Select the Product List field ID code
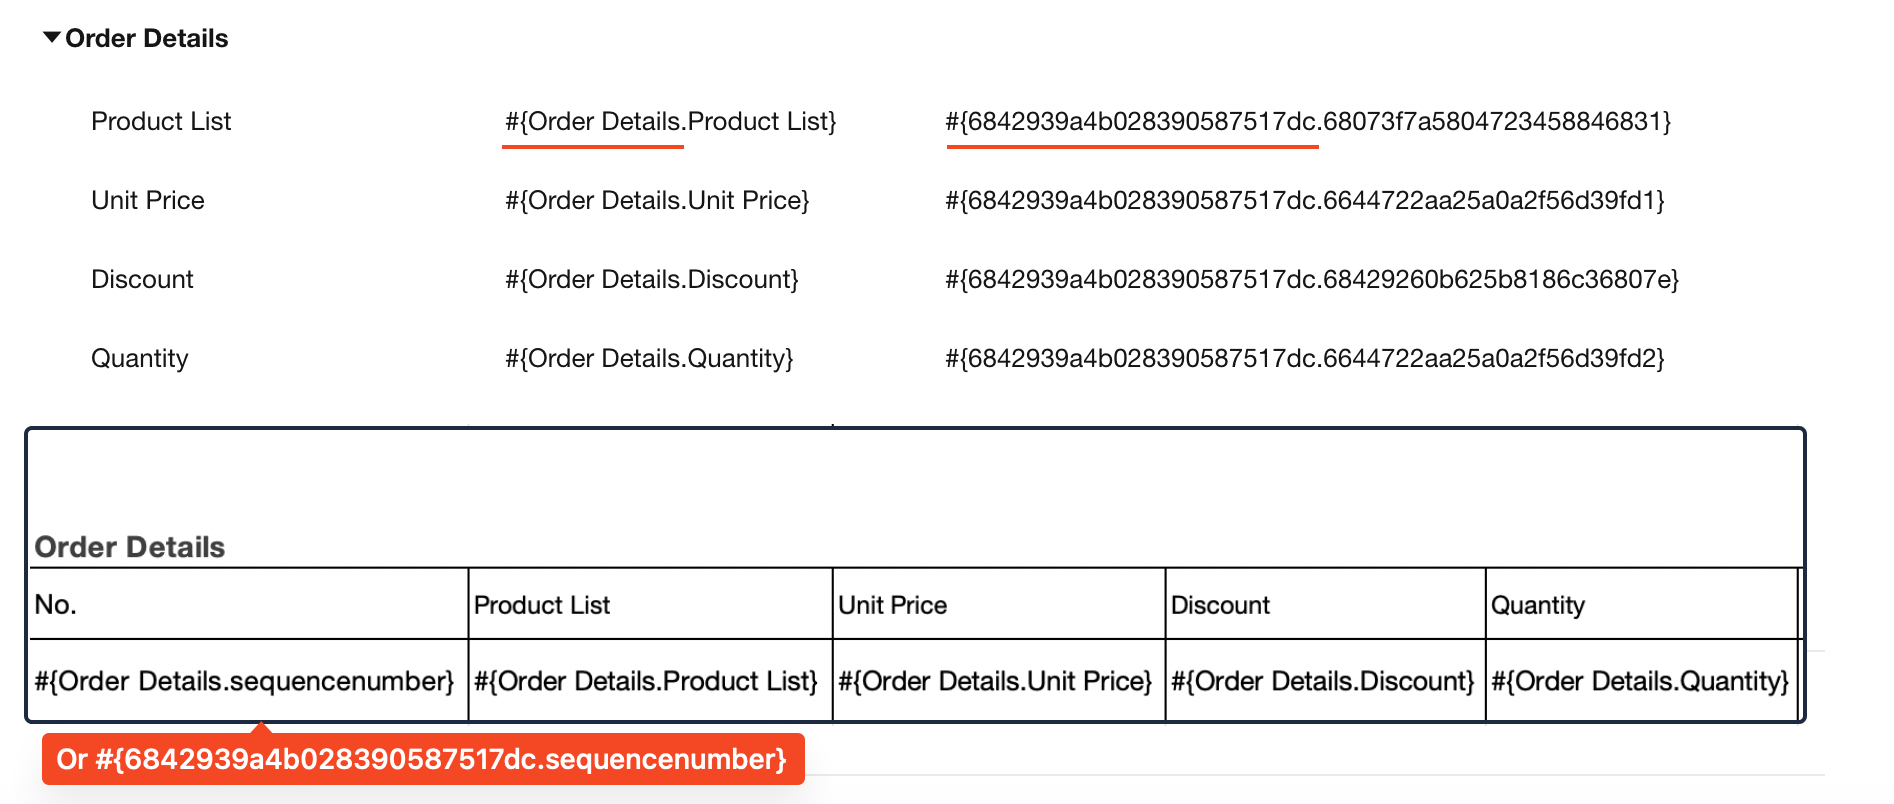 click(1308, 122)
